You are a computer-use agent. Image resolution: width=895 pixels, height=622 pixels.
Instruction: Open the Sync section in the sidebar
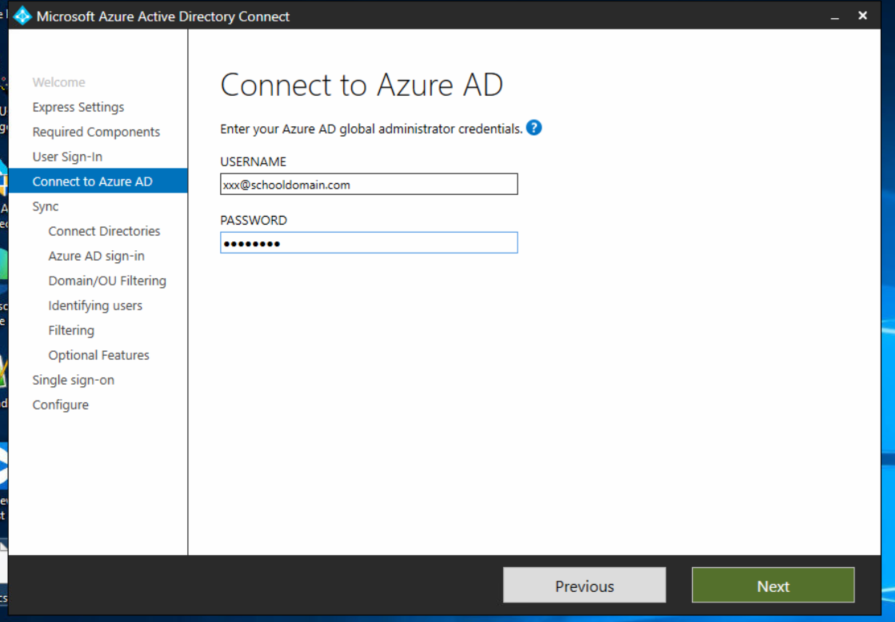point(45,207)
